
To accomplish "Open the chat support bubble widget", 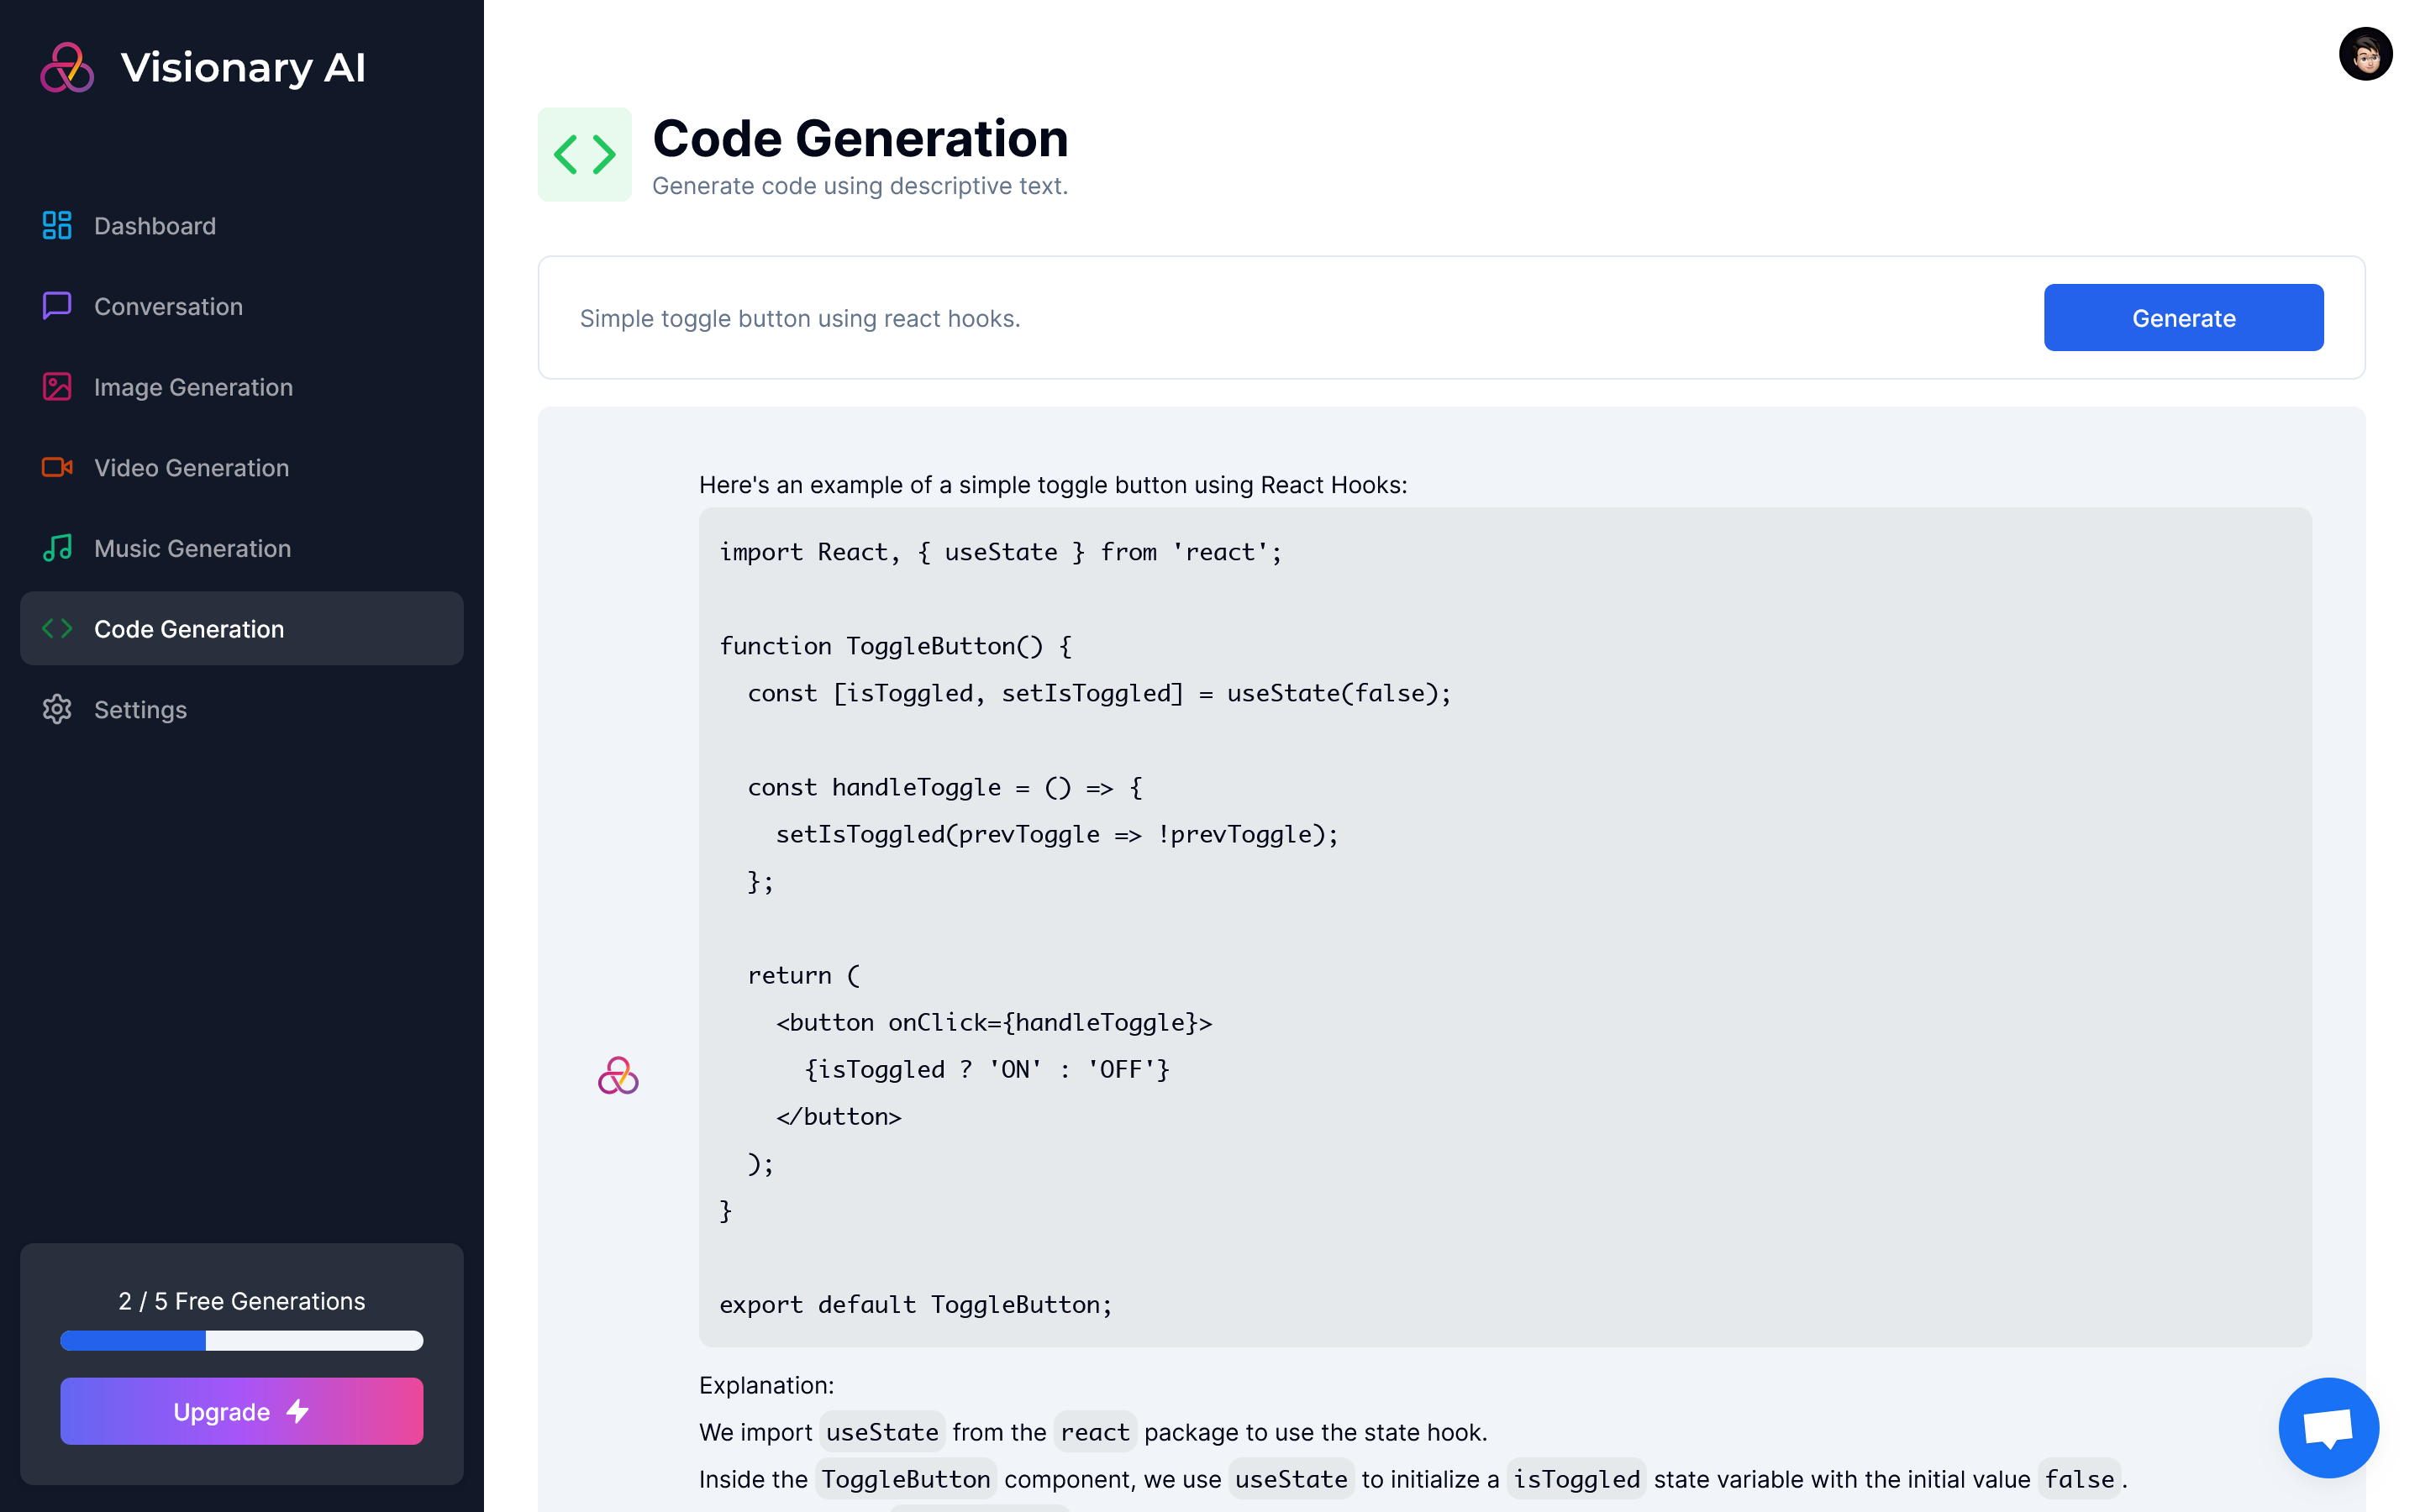I will pyautogui.click(x=2328, y=1427).
